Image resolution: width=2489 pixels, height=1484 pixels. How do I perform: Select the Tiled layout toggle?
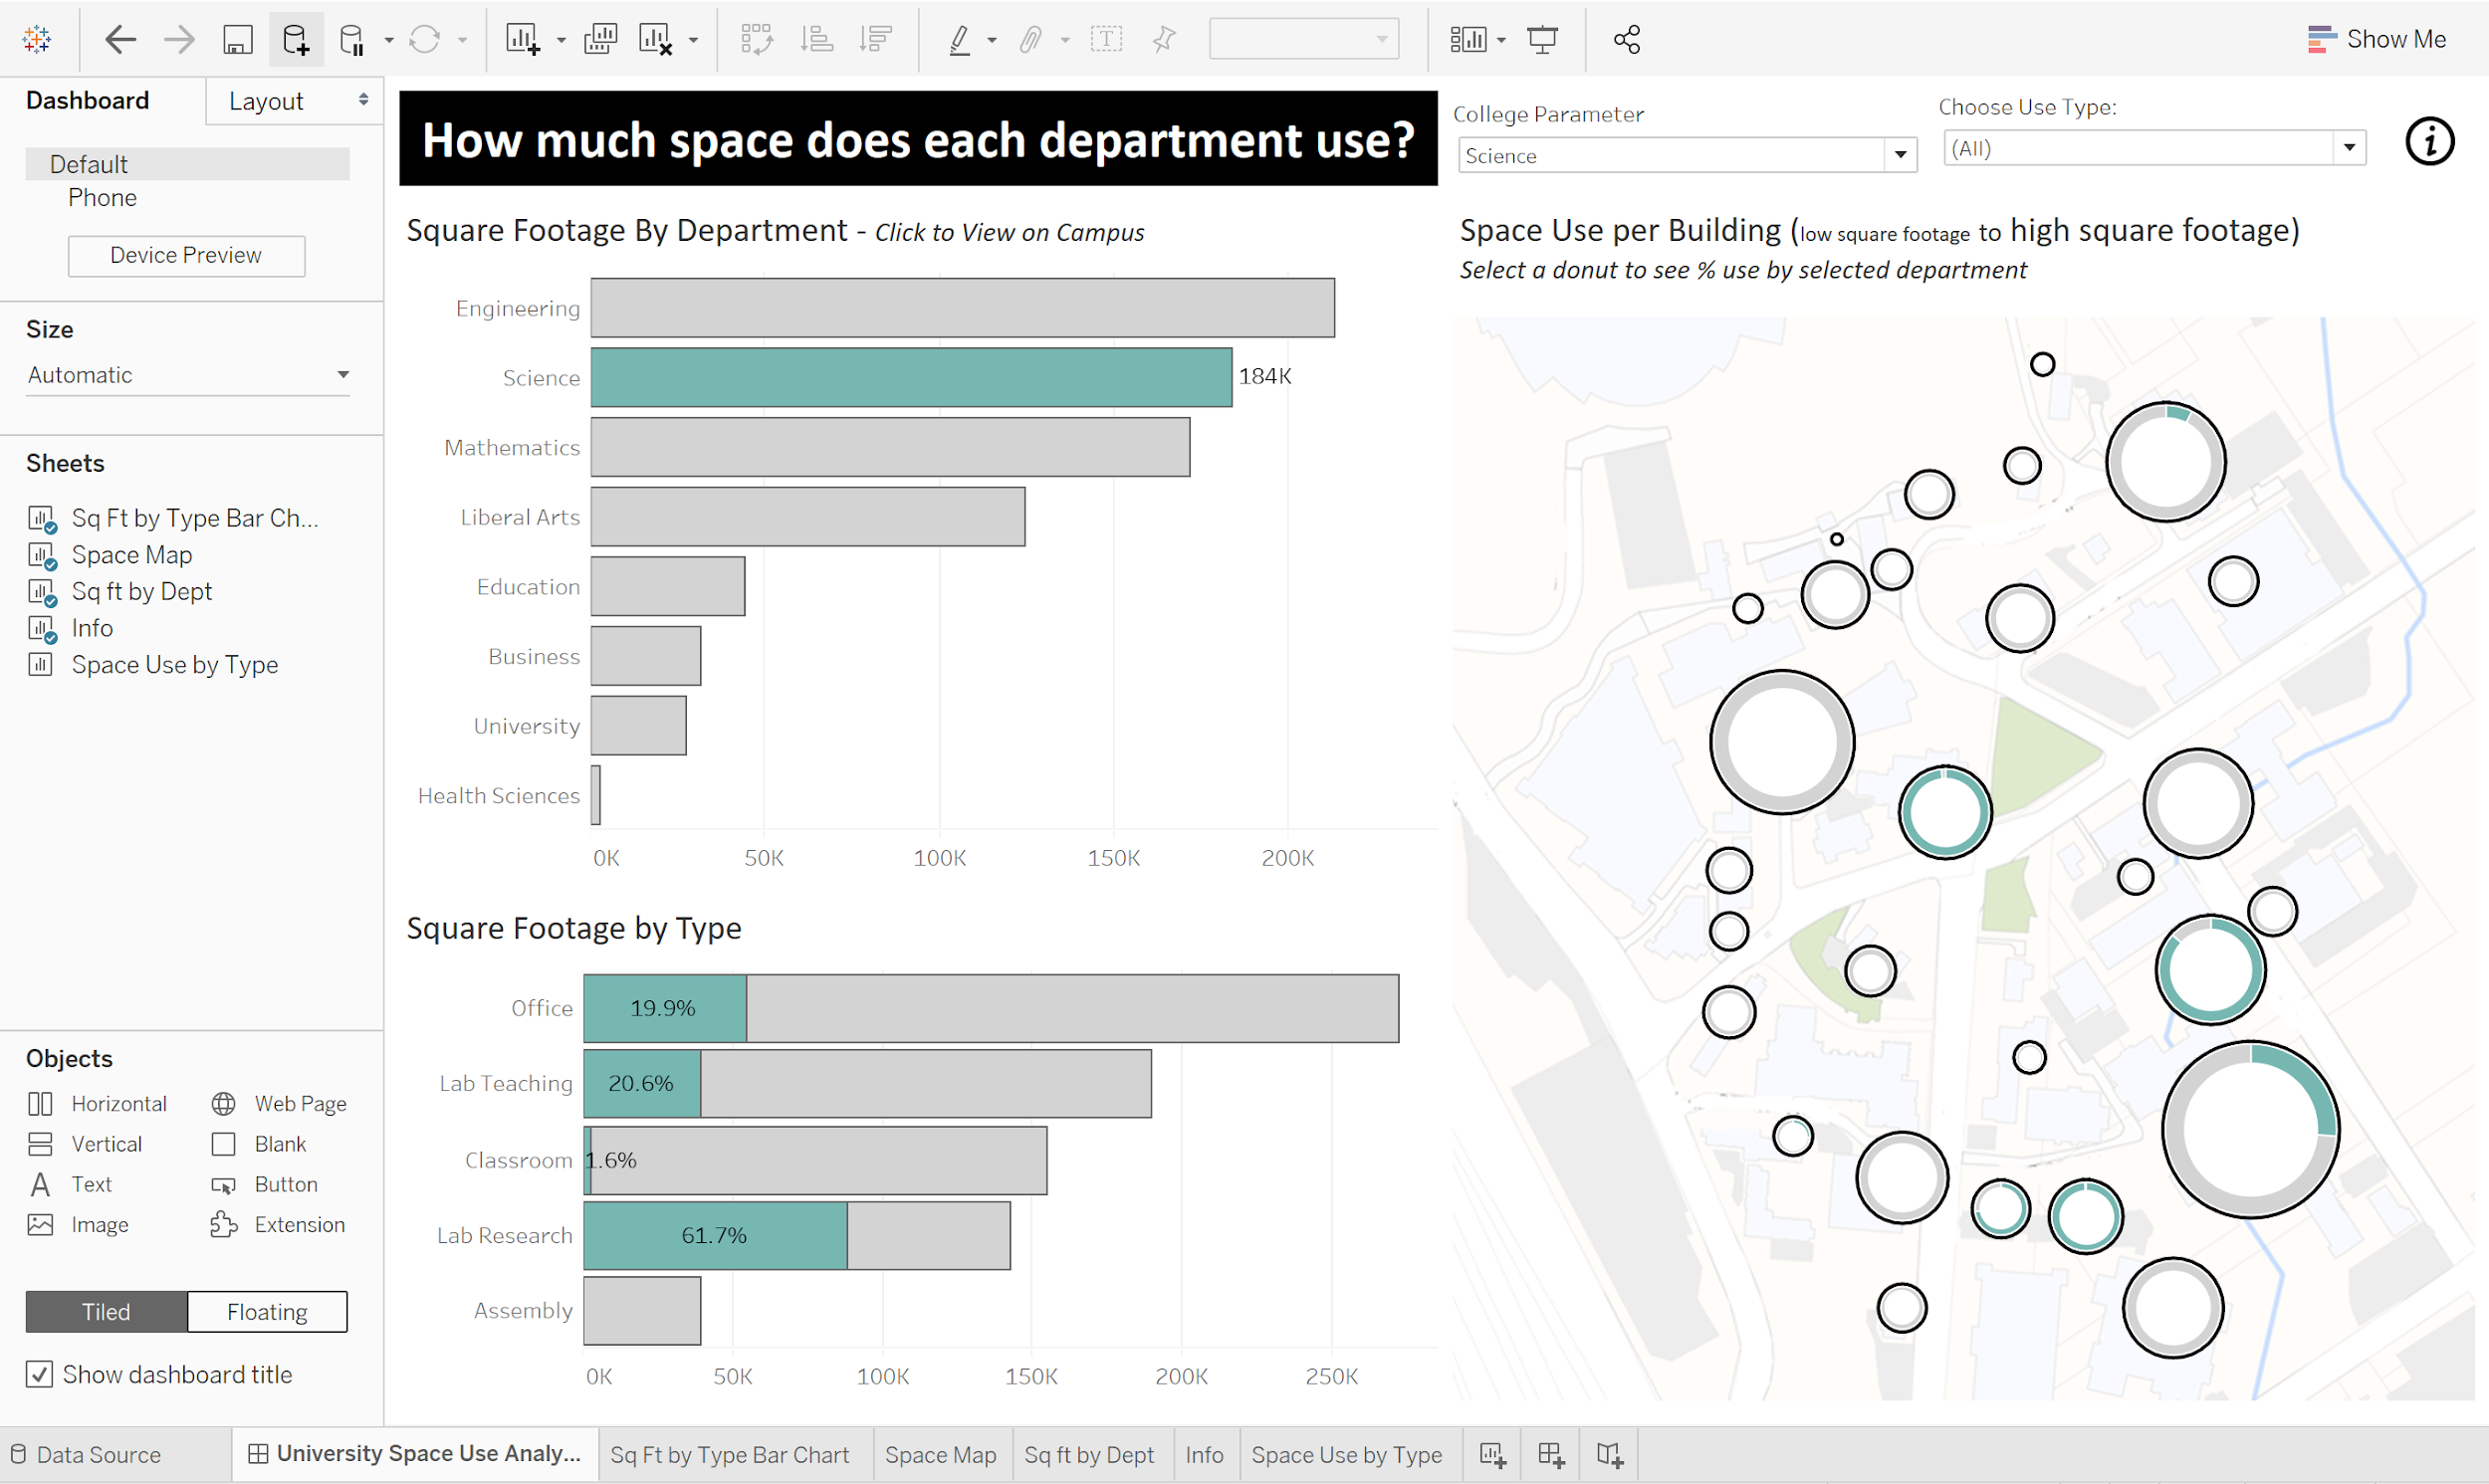106,1312
